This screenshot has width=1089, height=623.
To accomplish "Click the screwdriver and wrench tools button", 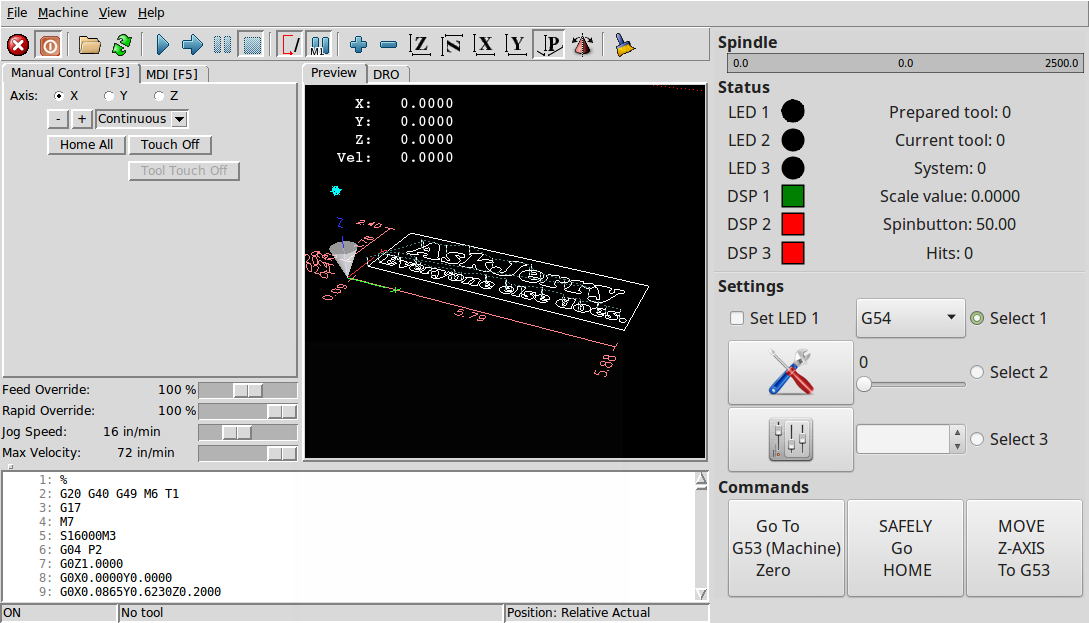I will coord(790,372).
